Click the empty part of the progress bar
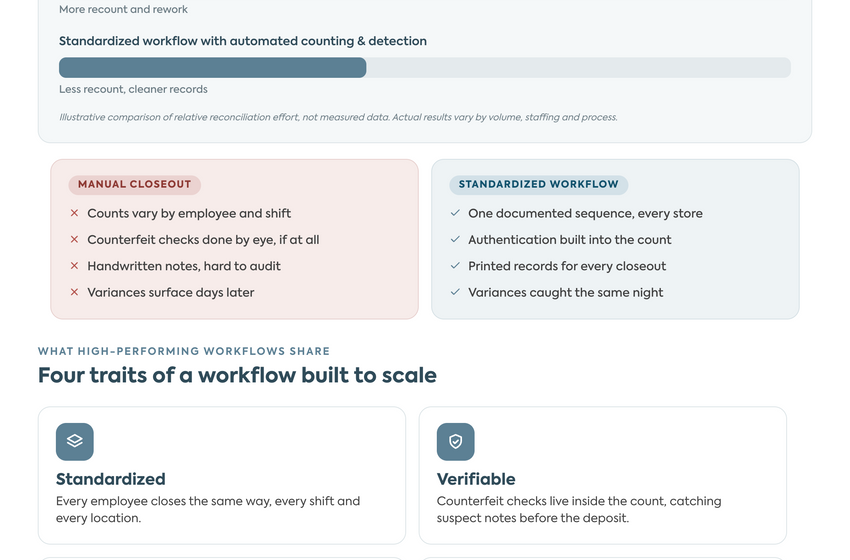 click(x=578, y=68)
